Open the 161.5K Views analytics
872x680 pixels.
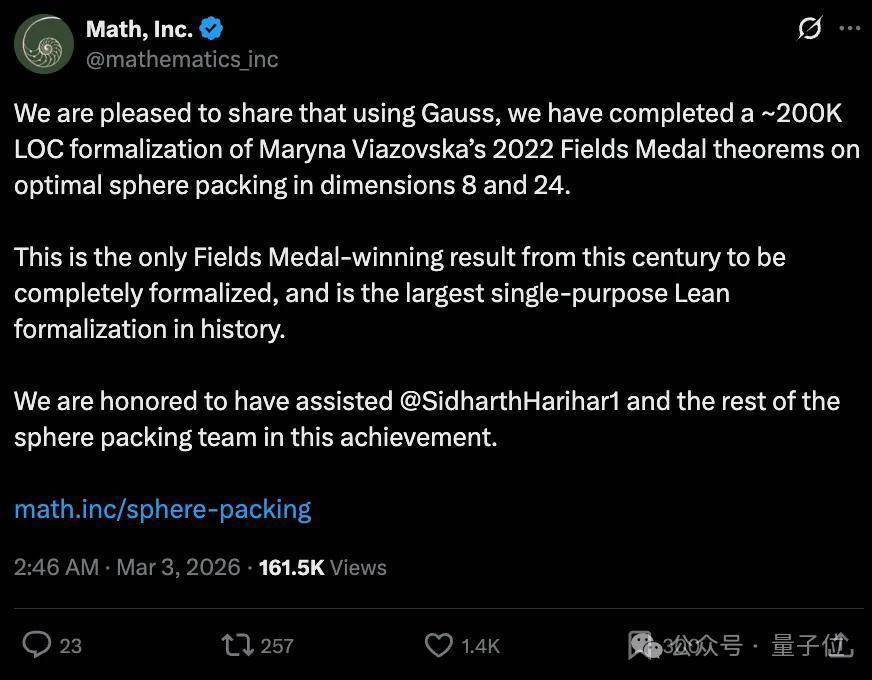click(322, 567)
